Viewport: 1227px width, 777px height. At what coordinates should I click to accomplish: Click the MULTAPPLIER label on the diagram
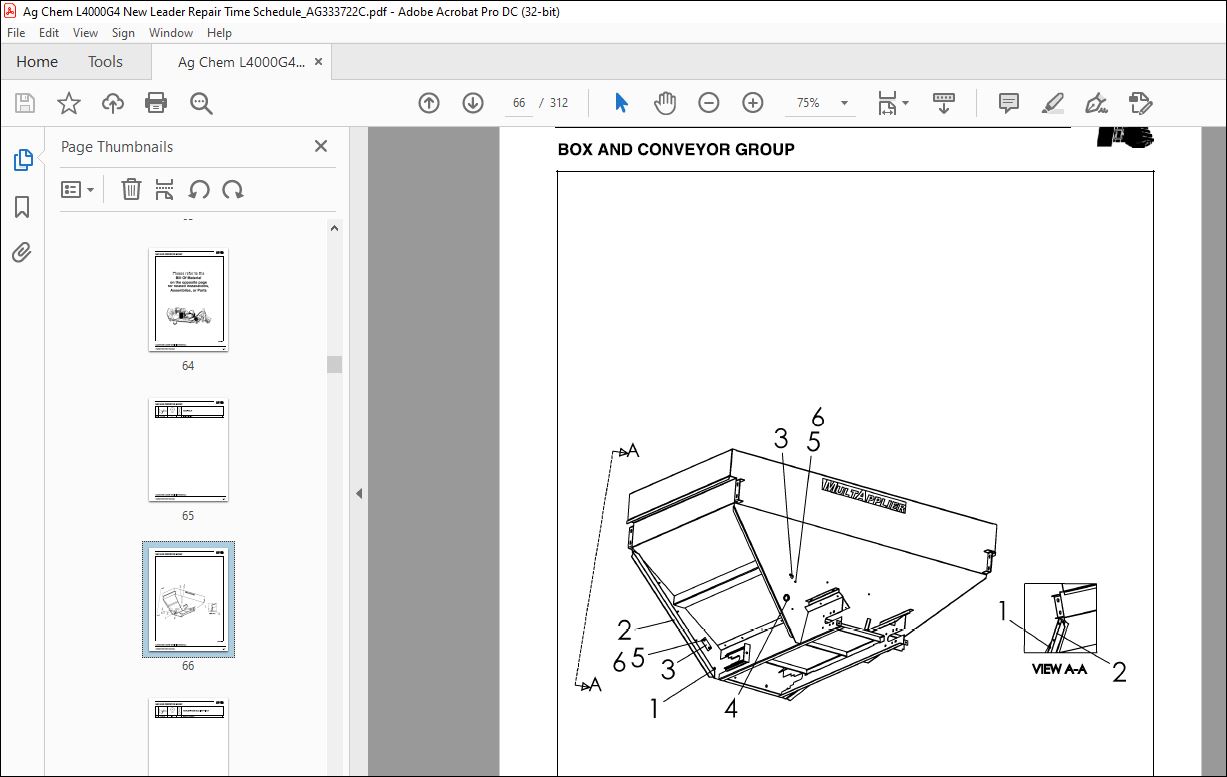(x=863, y=495)
